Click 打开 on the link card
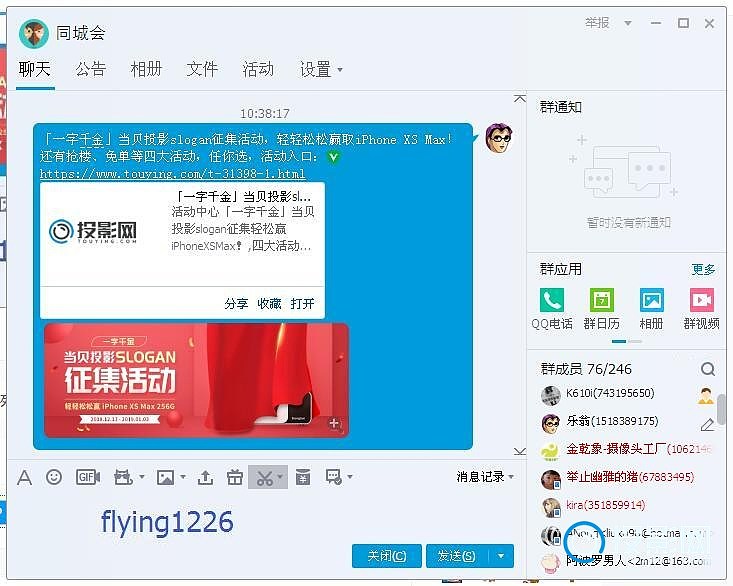The image size is (733, 586). point(302,304)
